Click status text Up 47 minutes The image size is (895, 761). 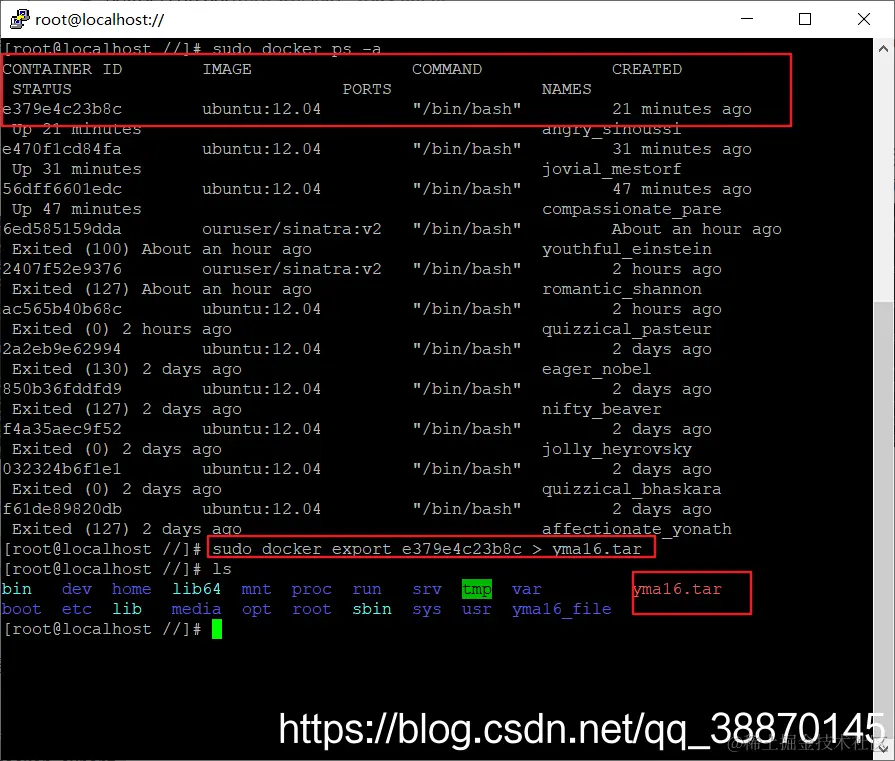[76, 209]
